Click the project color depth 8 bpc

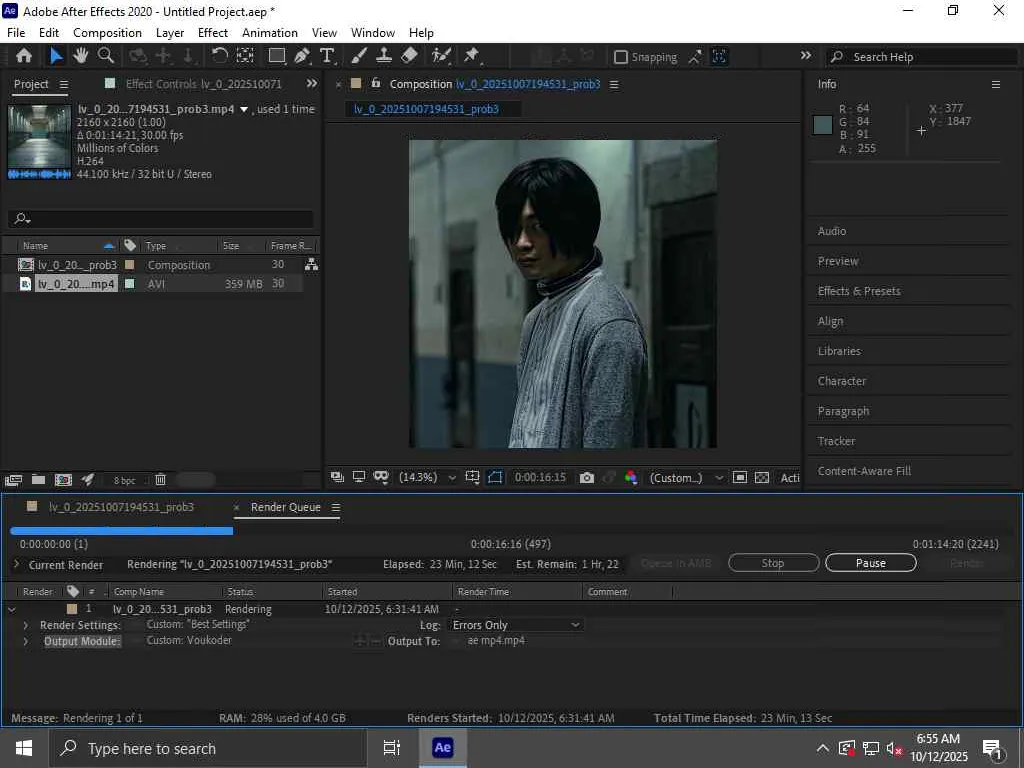(x=124, y=480)
